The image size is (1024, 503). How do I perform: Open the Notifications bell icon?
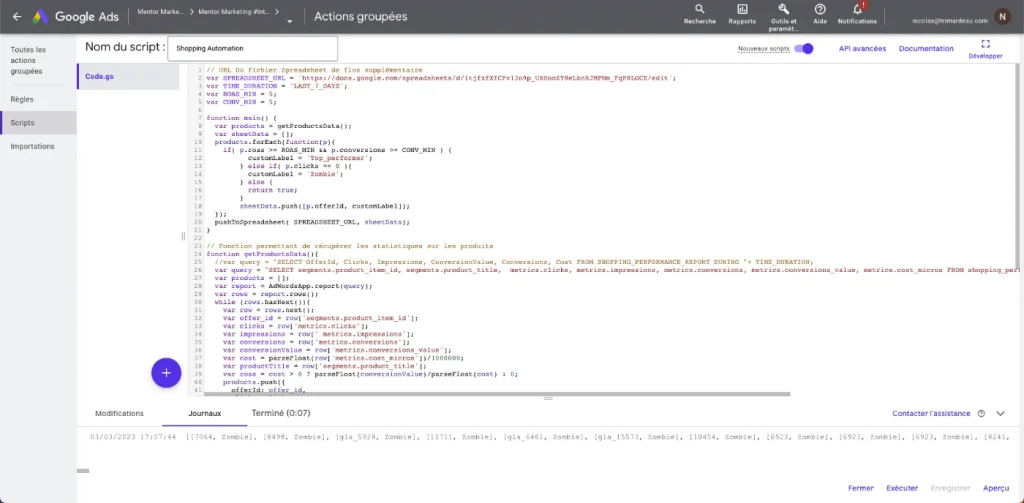[857, 9]
